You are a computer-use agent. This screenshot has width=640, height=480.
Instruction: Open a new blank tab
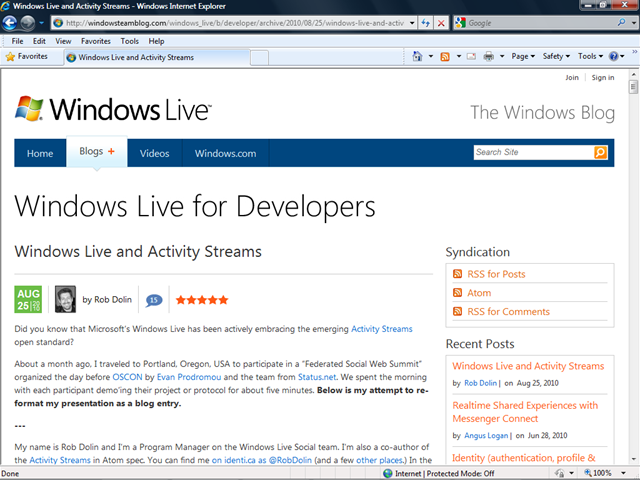259,58
